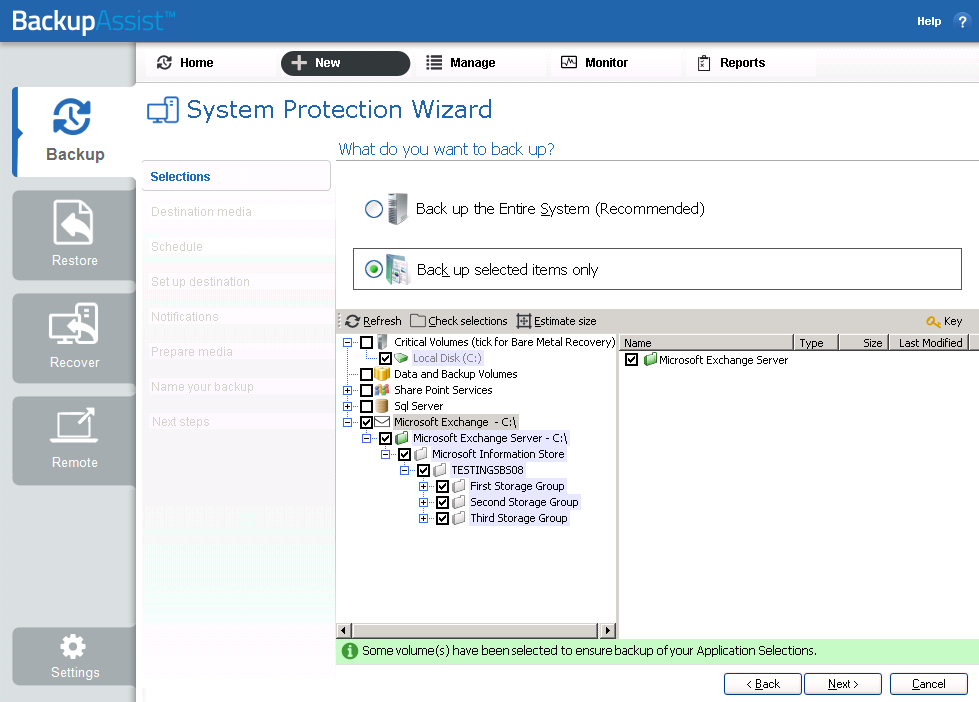Click the Next button
The image size is (979, 702).
(x=843, y=684)
